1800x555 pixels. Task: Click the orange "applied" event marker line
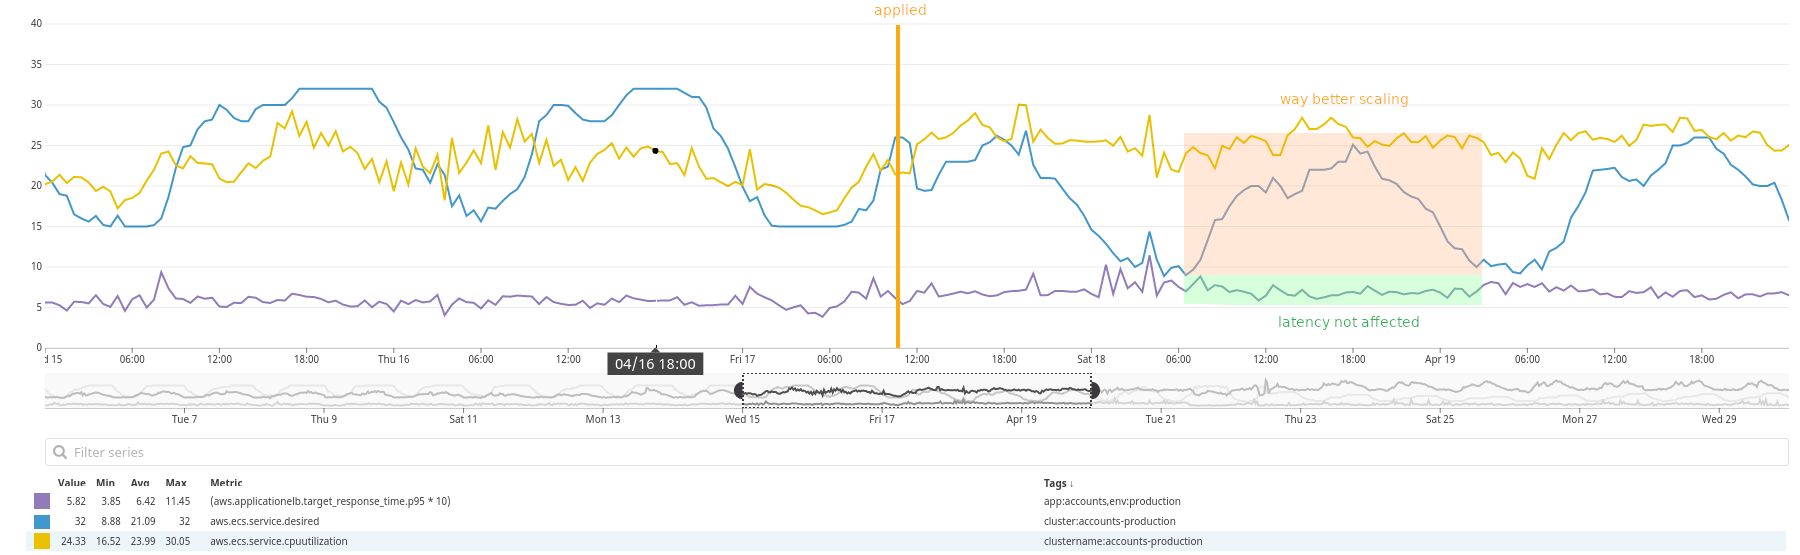click(x=898, y=200)
